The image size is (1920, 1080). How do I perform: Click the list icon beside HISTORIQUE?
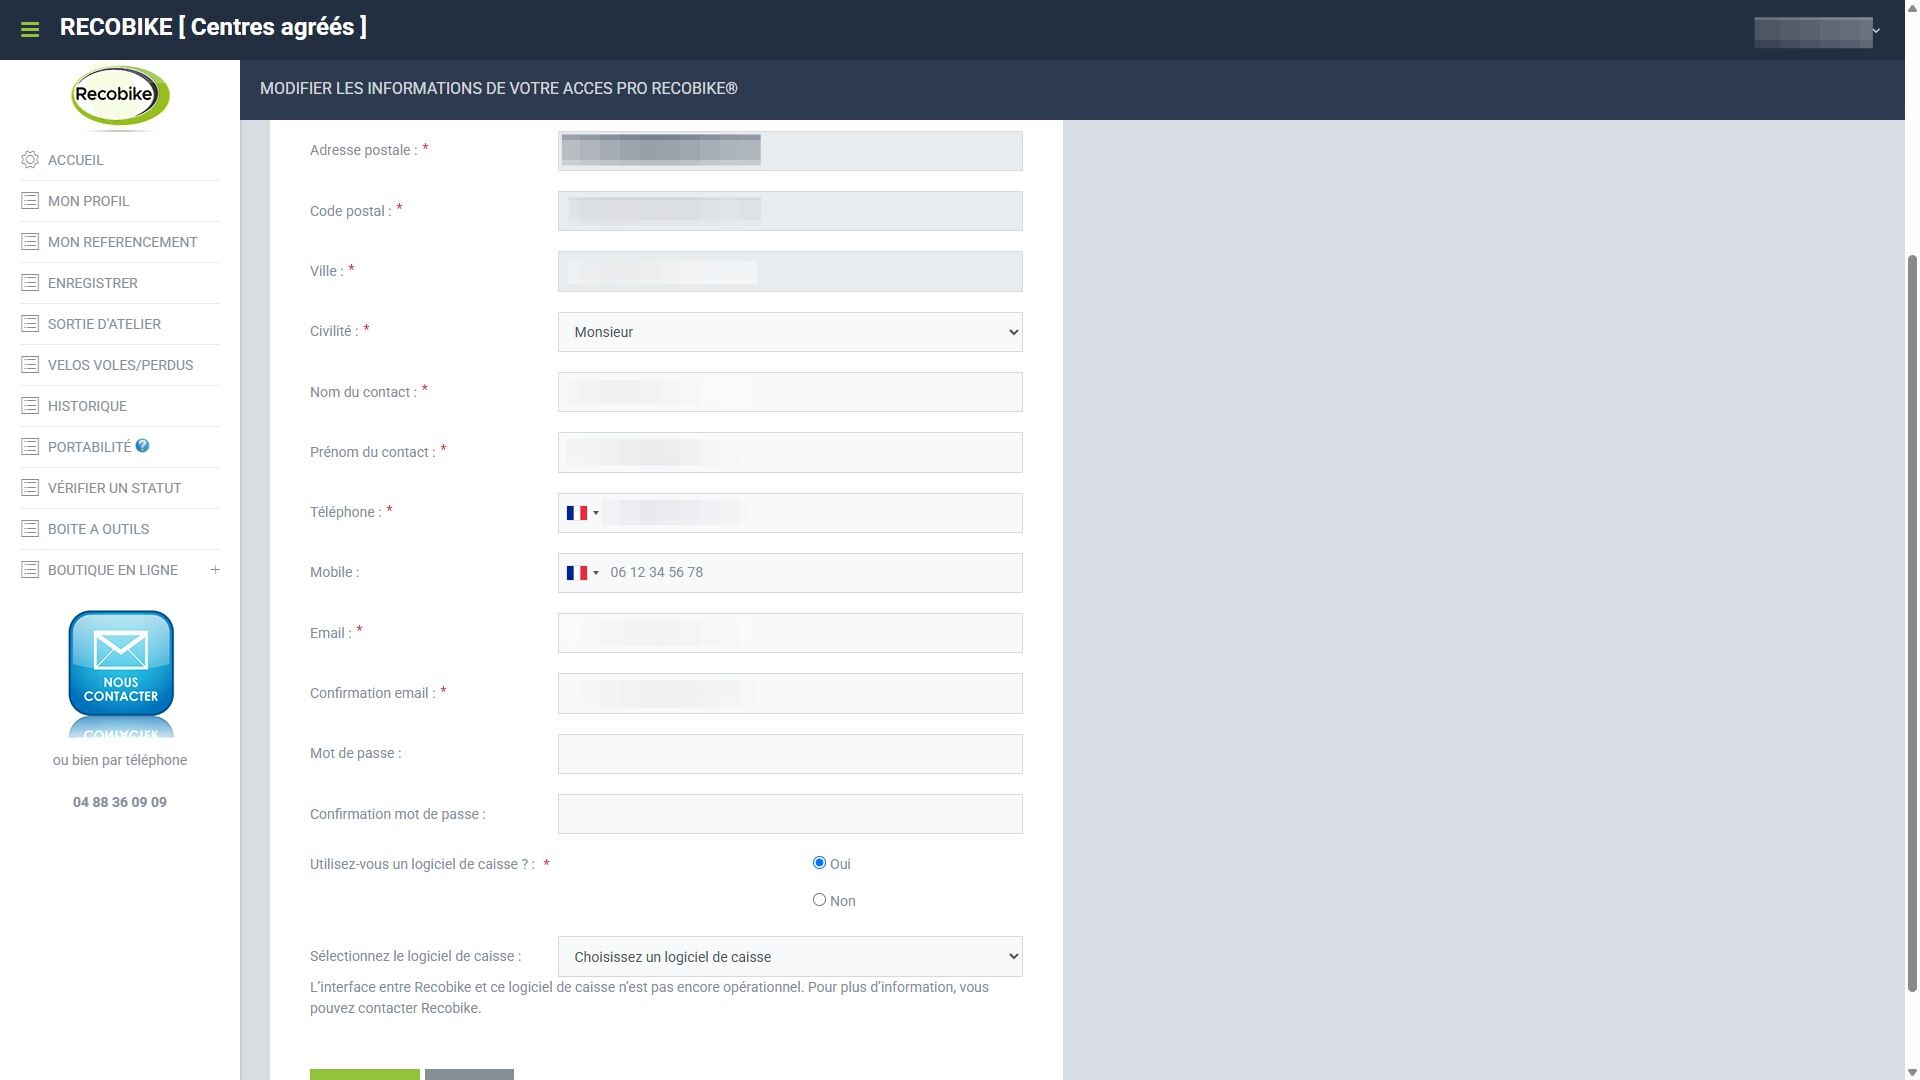[30, 406]
